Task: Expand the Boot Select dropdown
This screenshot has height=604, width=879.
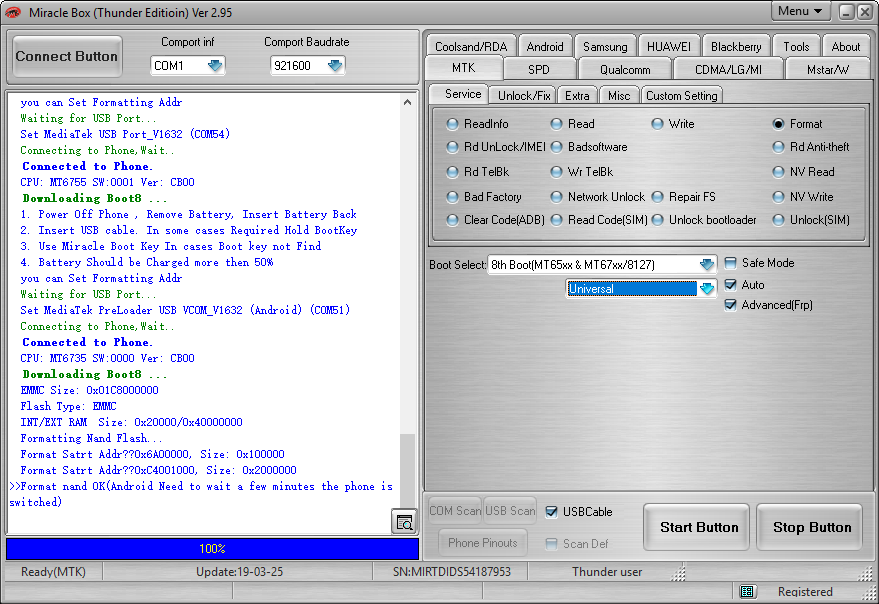Action: point(706,264)
